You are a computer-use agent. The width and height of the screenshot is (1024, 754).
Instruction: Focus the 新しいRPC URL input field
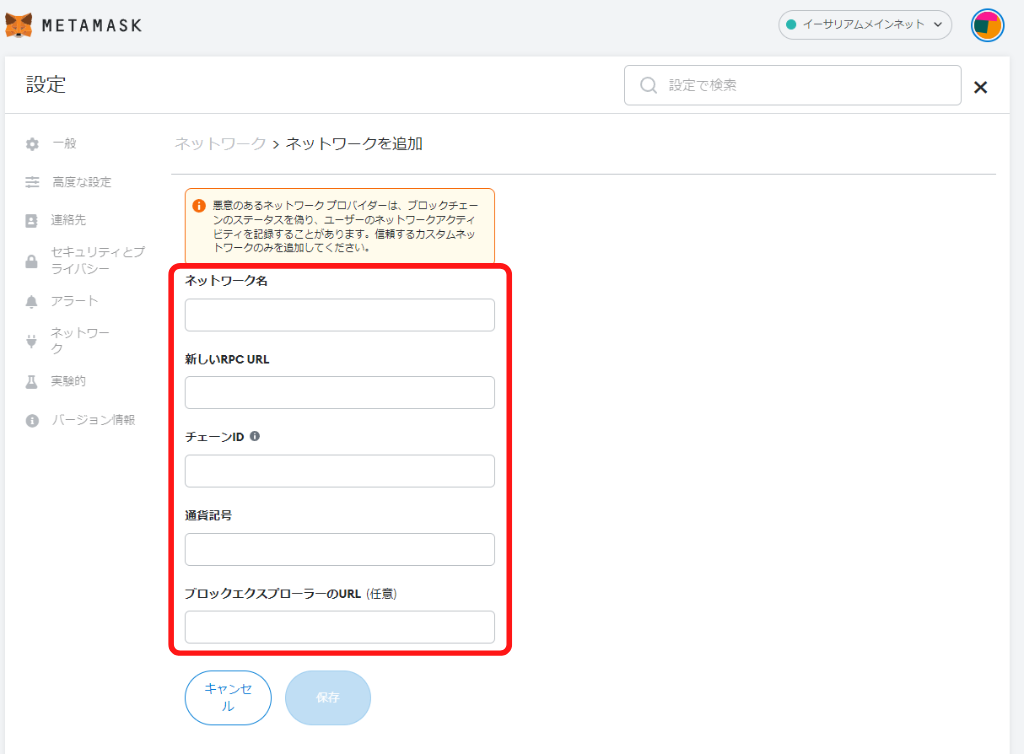click(x=340, y=392)
